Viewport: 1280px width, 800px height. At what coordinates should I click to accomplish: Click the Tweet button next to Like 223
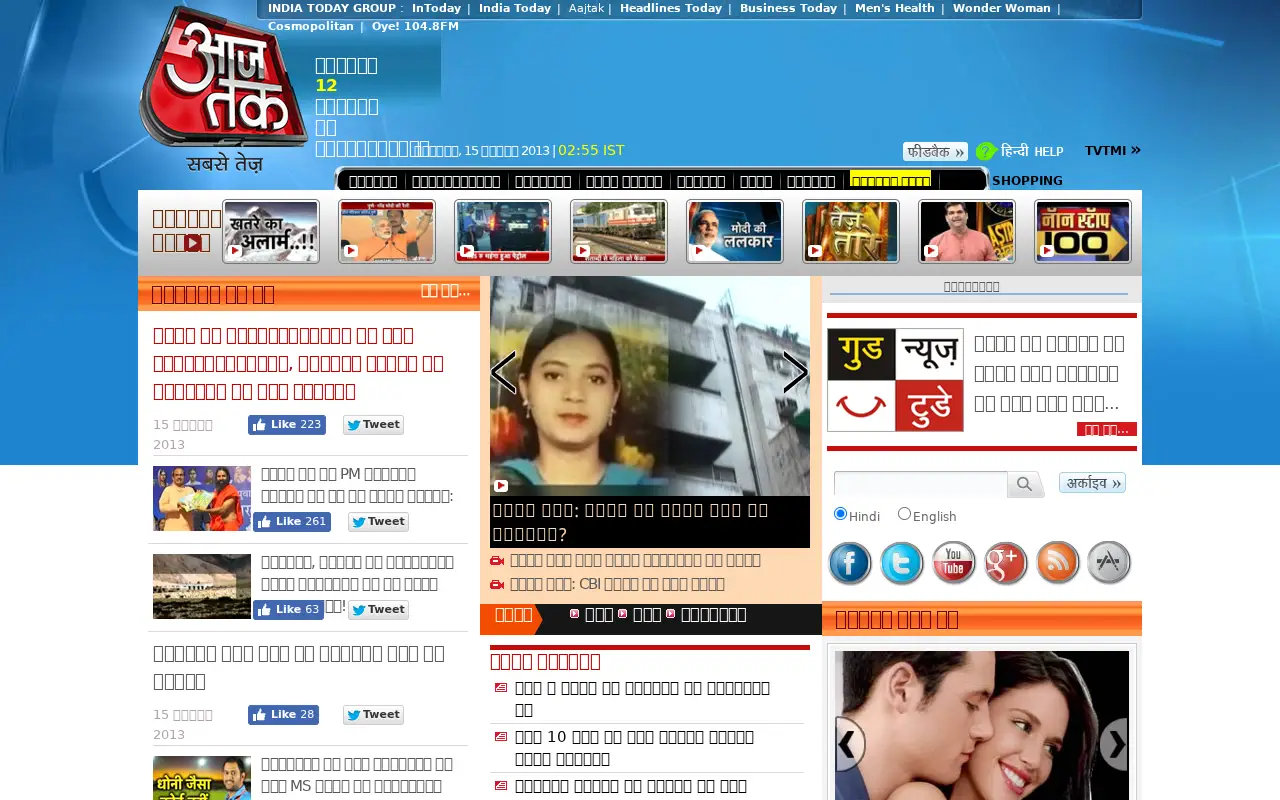point(373,425)
